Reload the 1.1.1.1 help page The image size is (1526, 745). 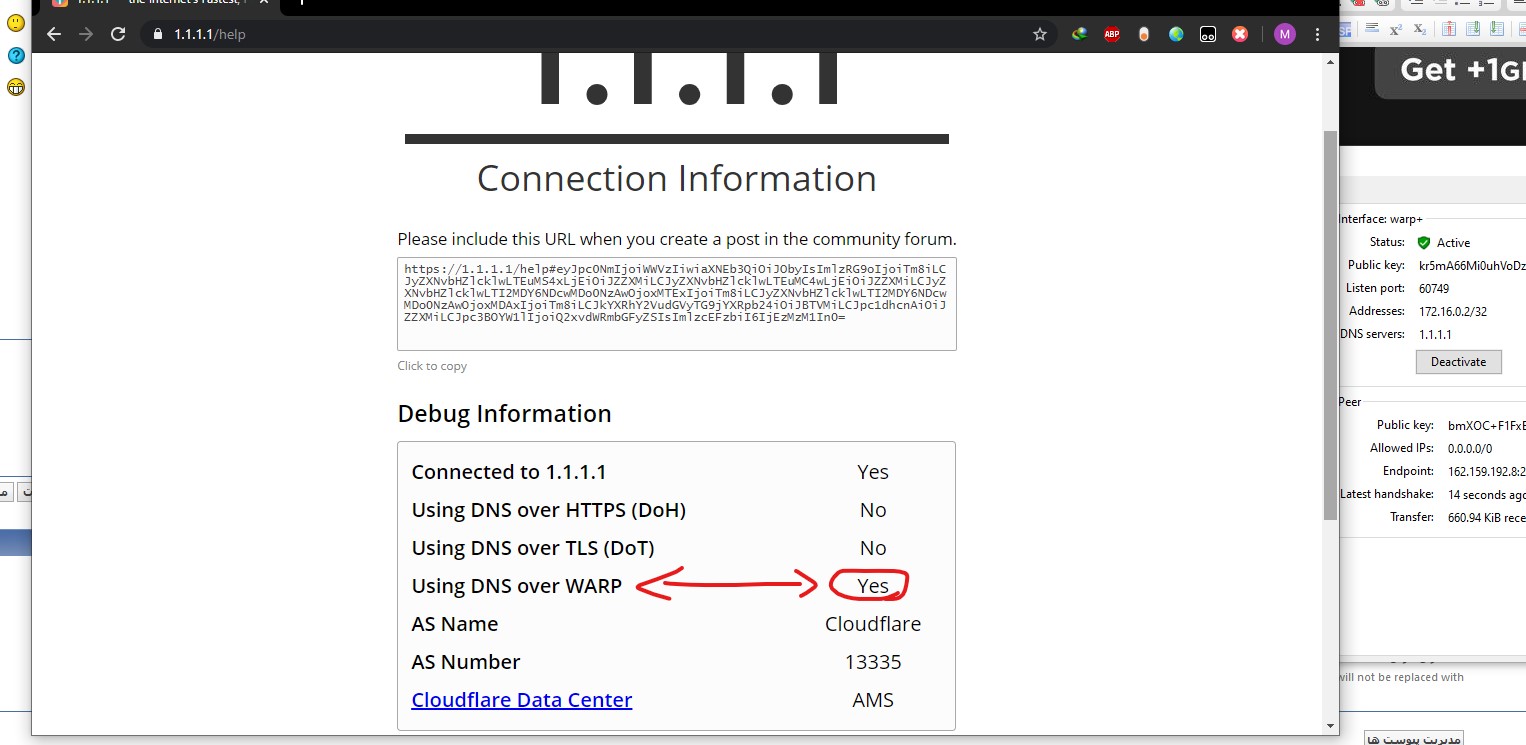tap(118, 34)
